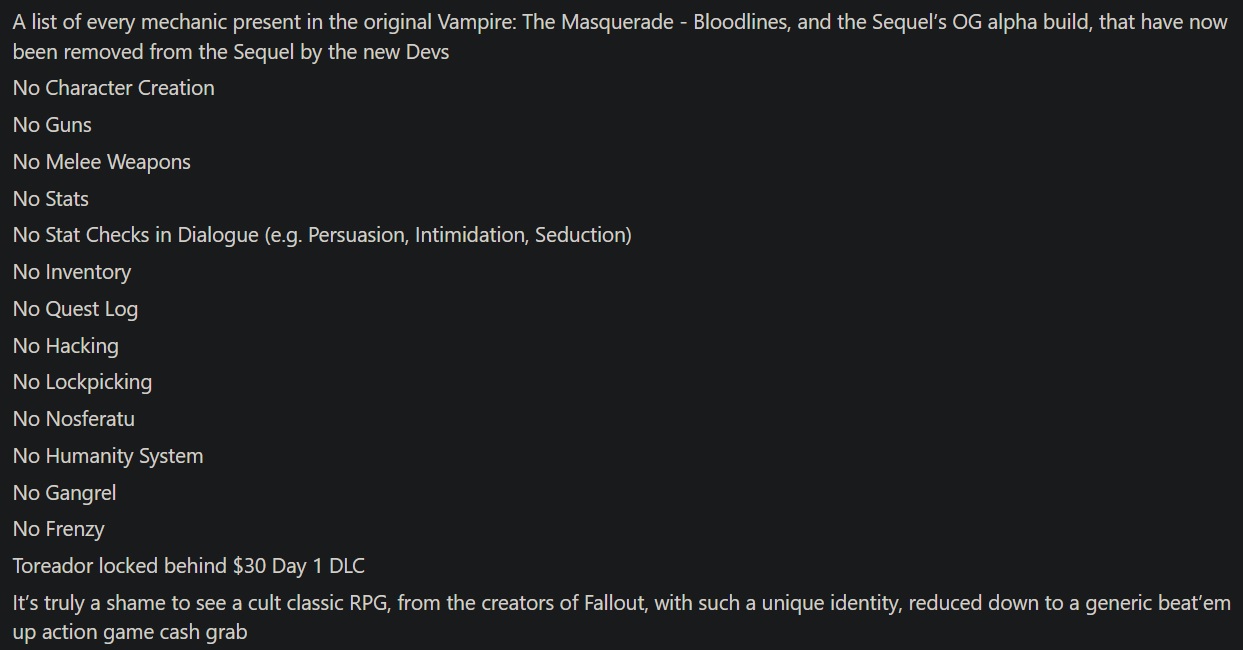Click on the "No Frenzy" line
The width and height of the screenshot is (1243, 650).
pyautogui.click(x=58, y=529)
